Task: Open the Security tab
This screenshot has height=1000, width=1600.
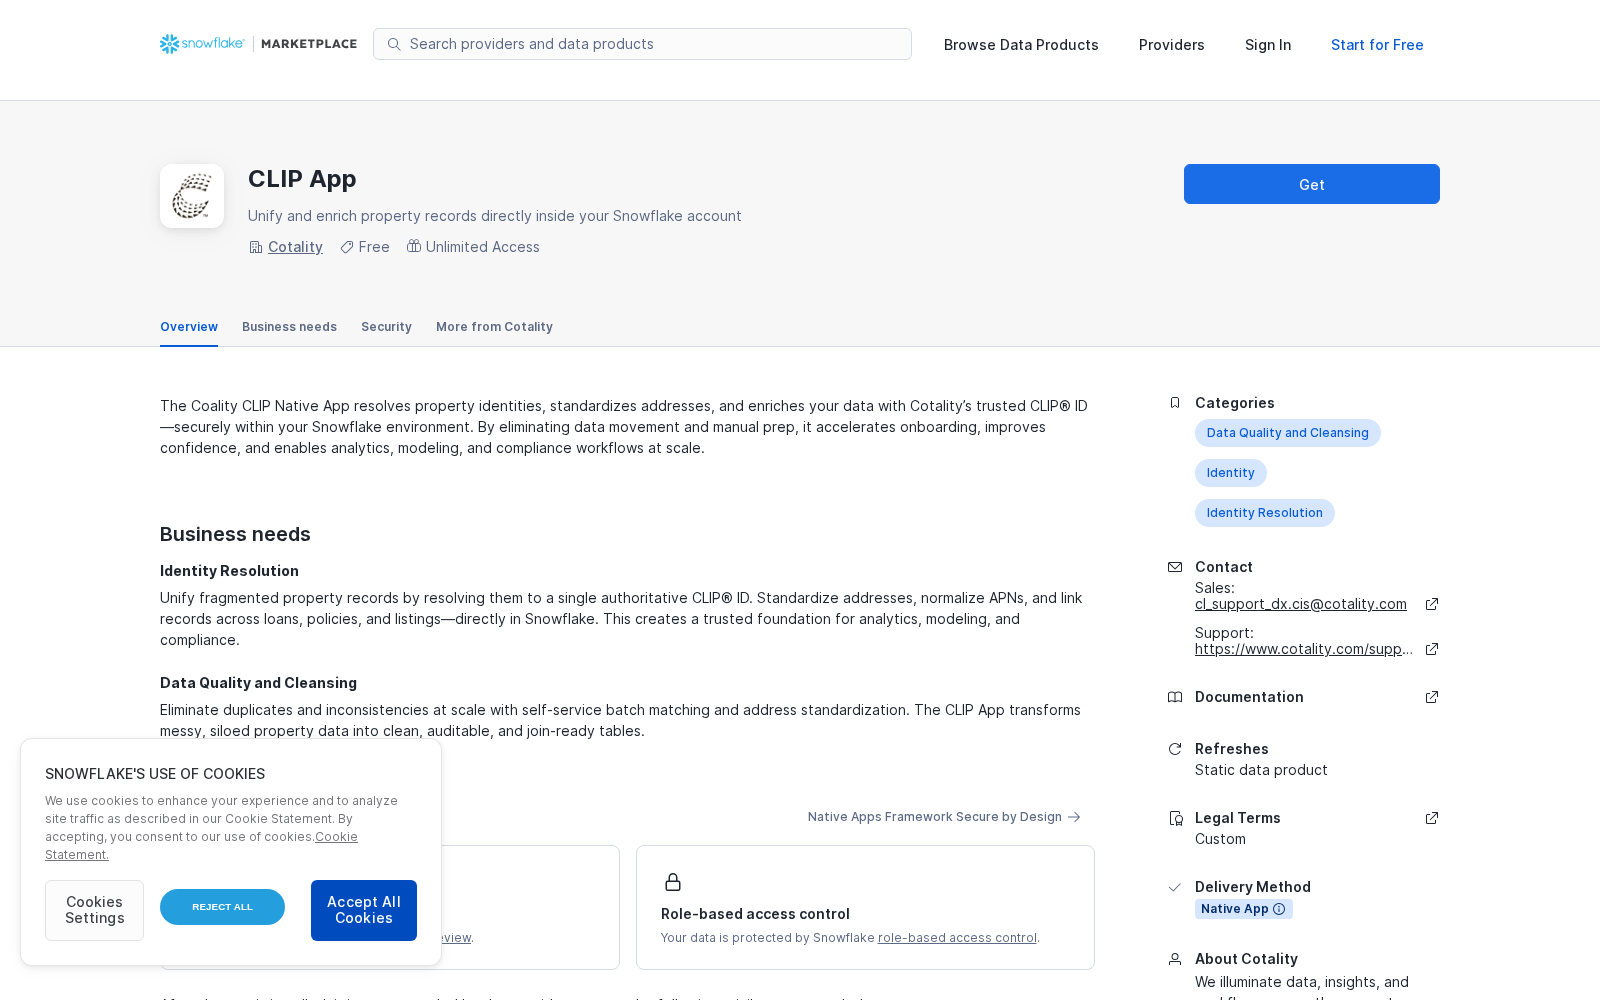Action: click(386, 327)
